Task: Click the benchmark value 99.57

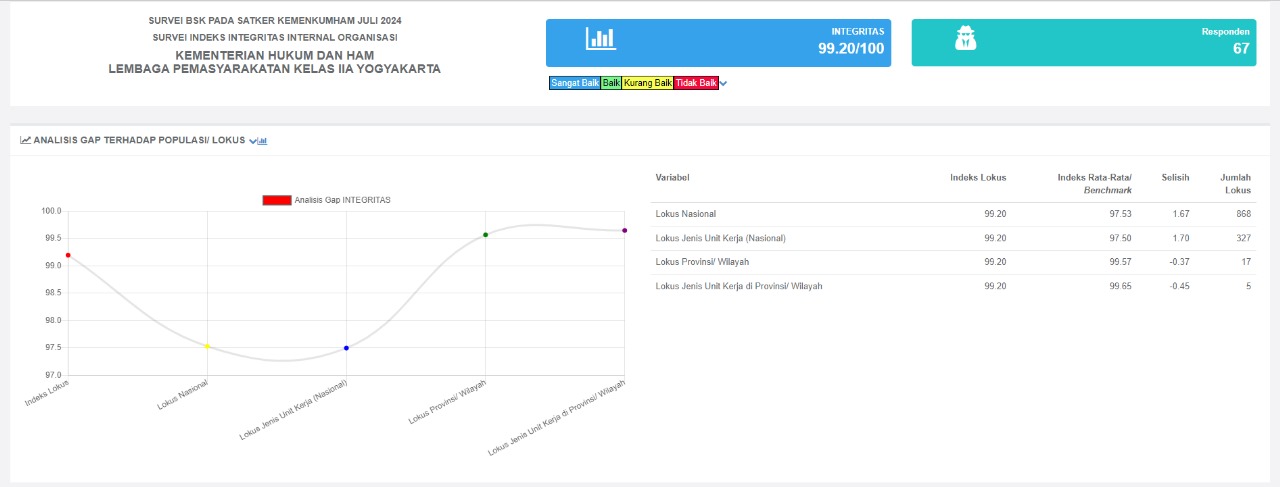Action: coord(1120,262)
